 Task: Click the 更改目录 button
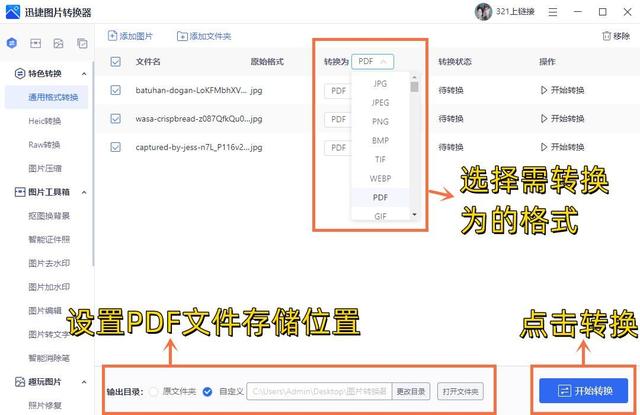point(411,392)
